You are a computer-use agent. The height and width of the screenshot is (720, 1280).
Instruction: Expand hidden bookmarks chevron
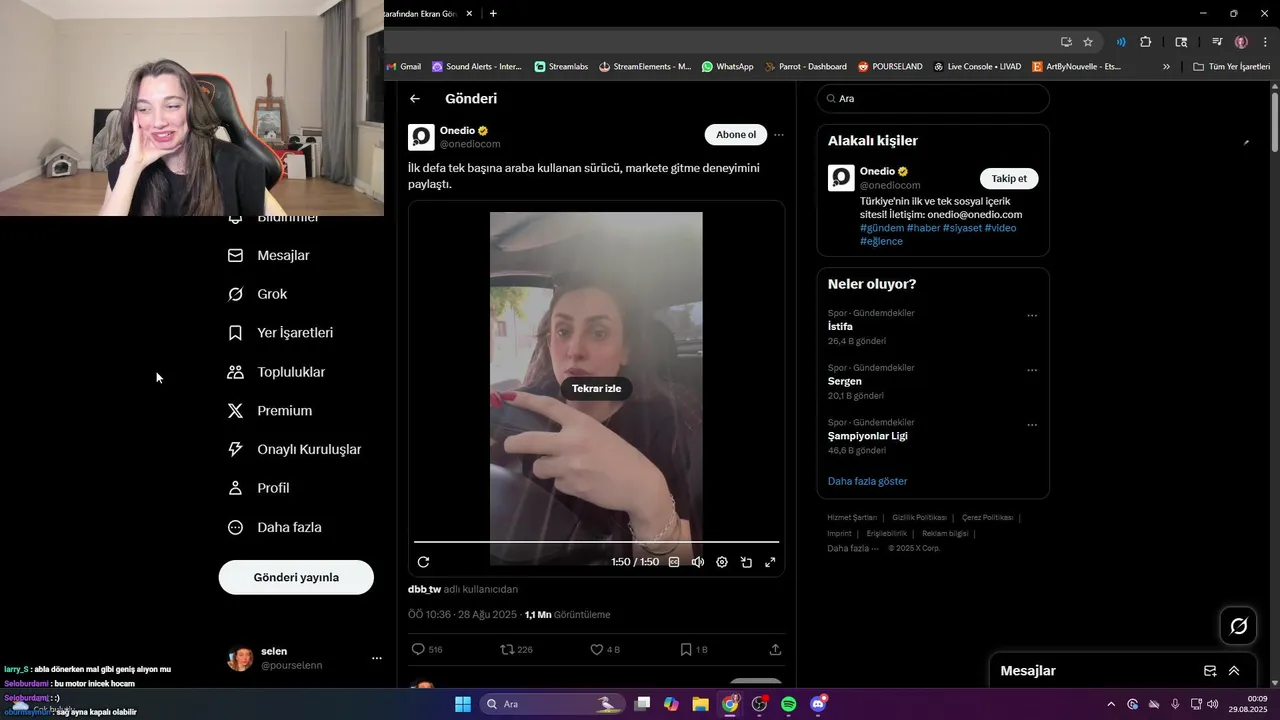pos(1166,67)
